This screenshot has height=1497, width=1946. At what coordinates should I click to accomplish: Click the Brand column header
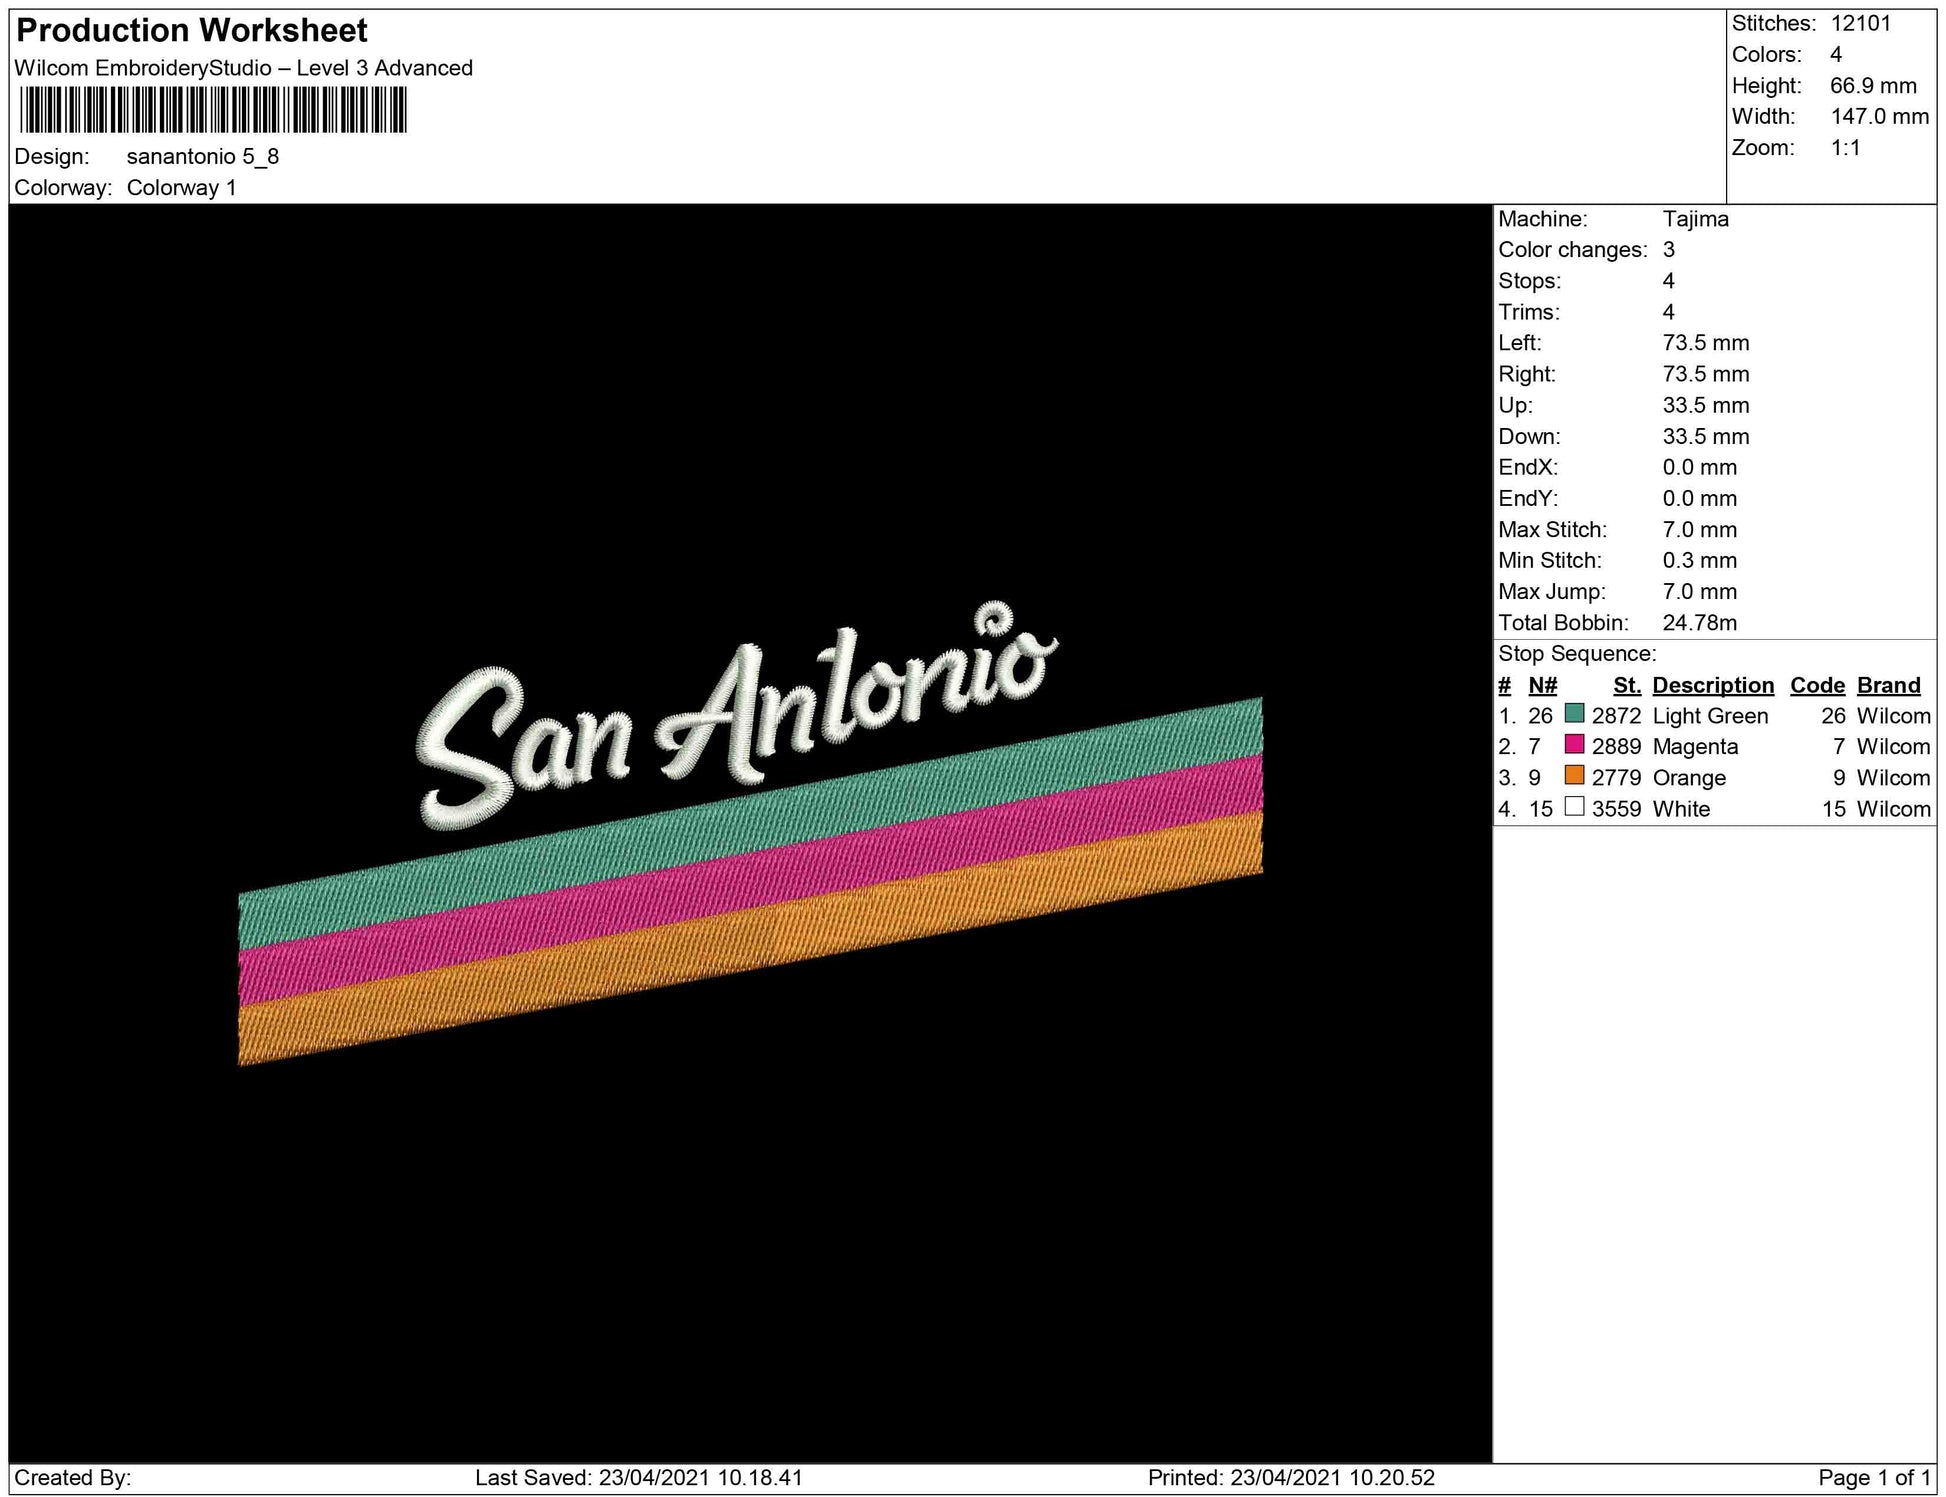(x=1888, y=685)
